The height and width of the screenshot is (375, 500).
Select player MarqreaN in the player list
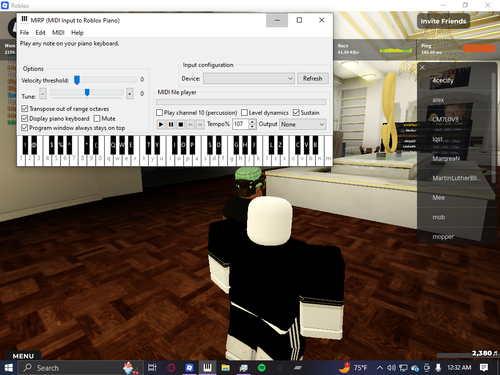point(446,158)
